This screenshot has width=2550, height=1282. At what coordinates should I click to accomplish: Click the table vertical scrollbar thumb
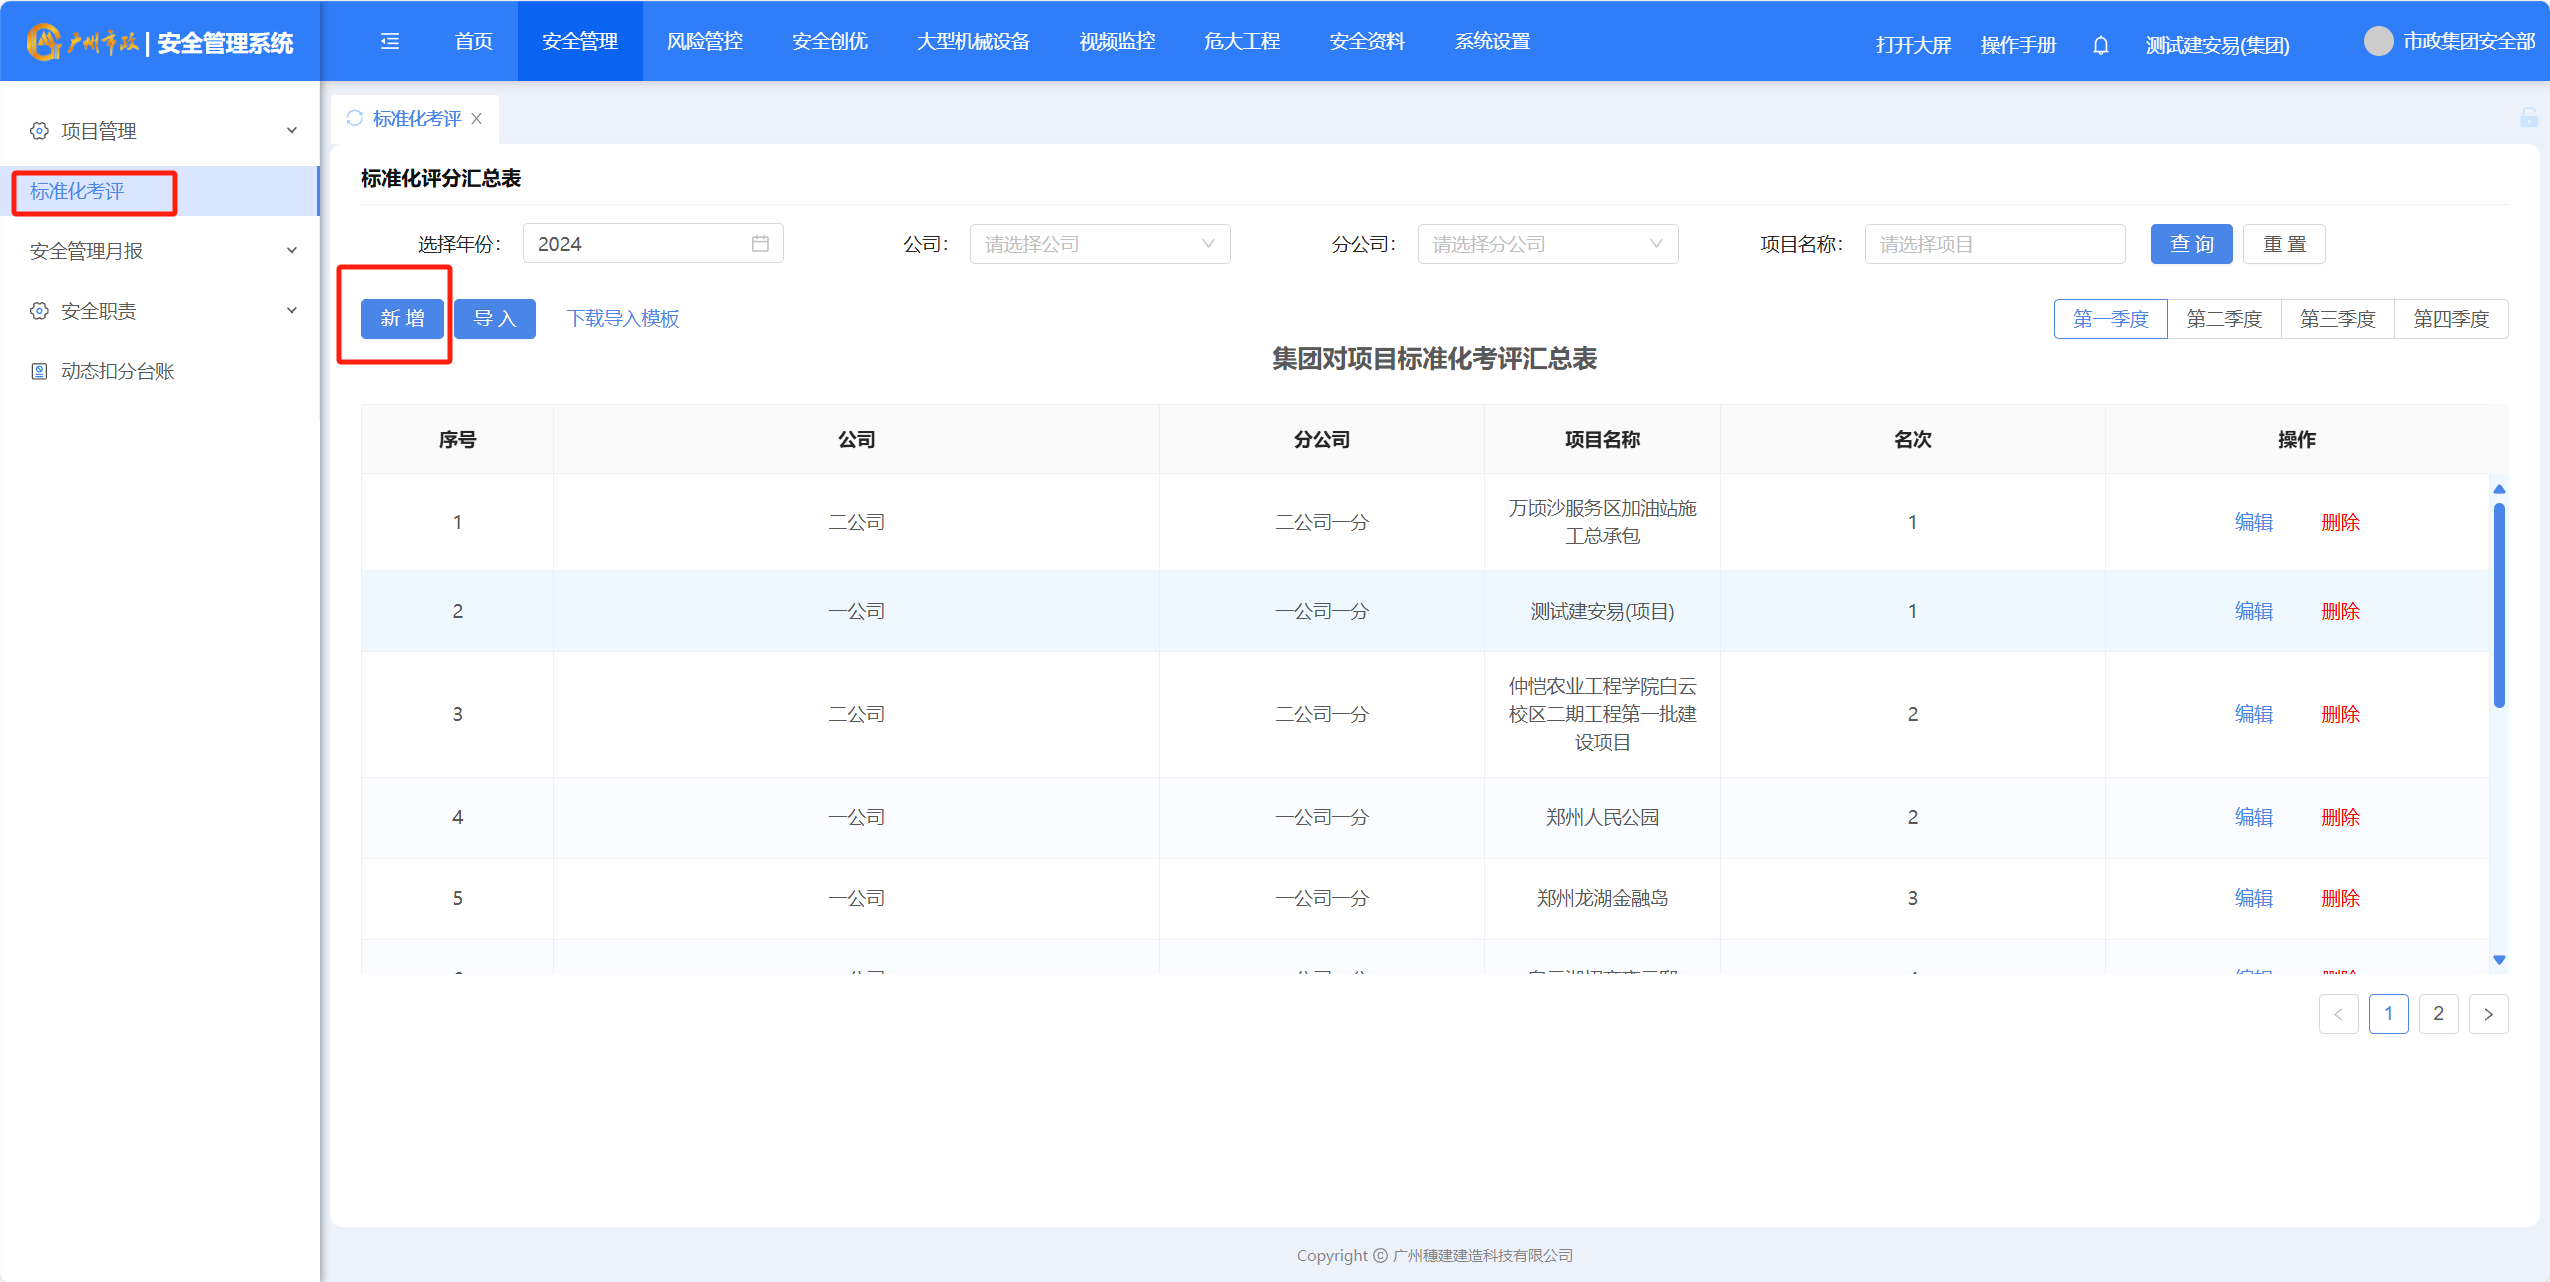pos(2499,605)
